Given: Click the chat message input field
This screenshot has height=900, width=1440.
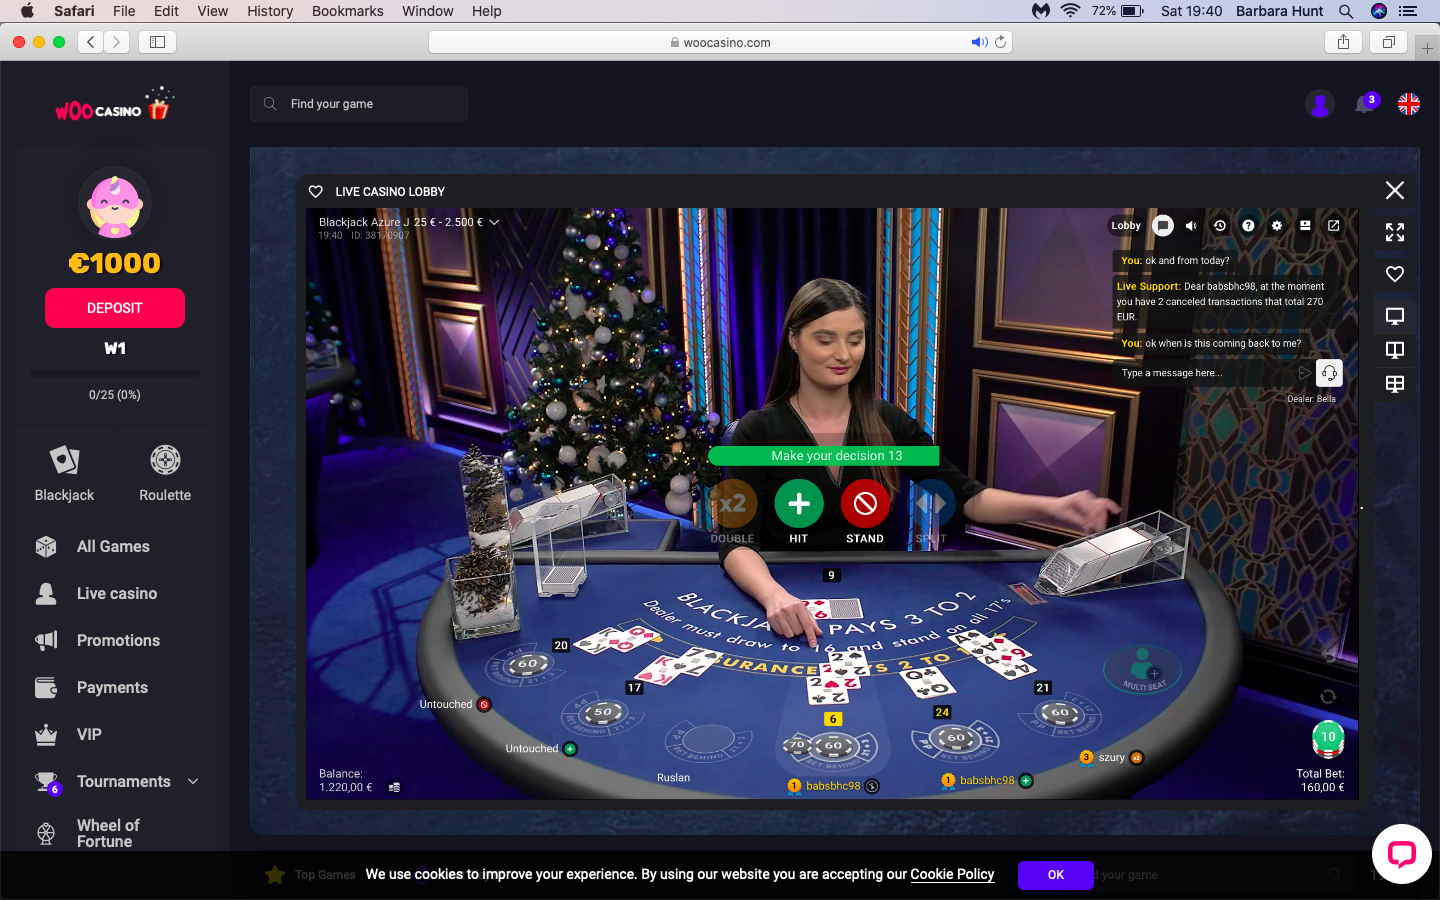Looking at the screenshot, I should click(1205, 373).
